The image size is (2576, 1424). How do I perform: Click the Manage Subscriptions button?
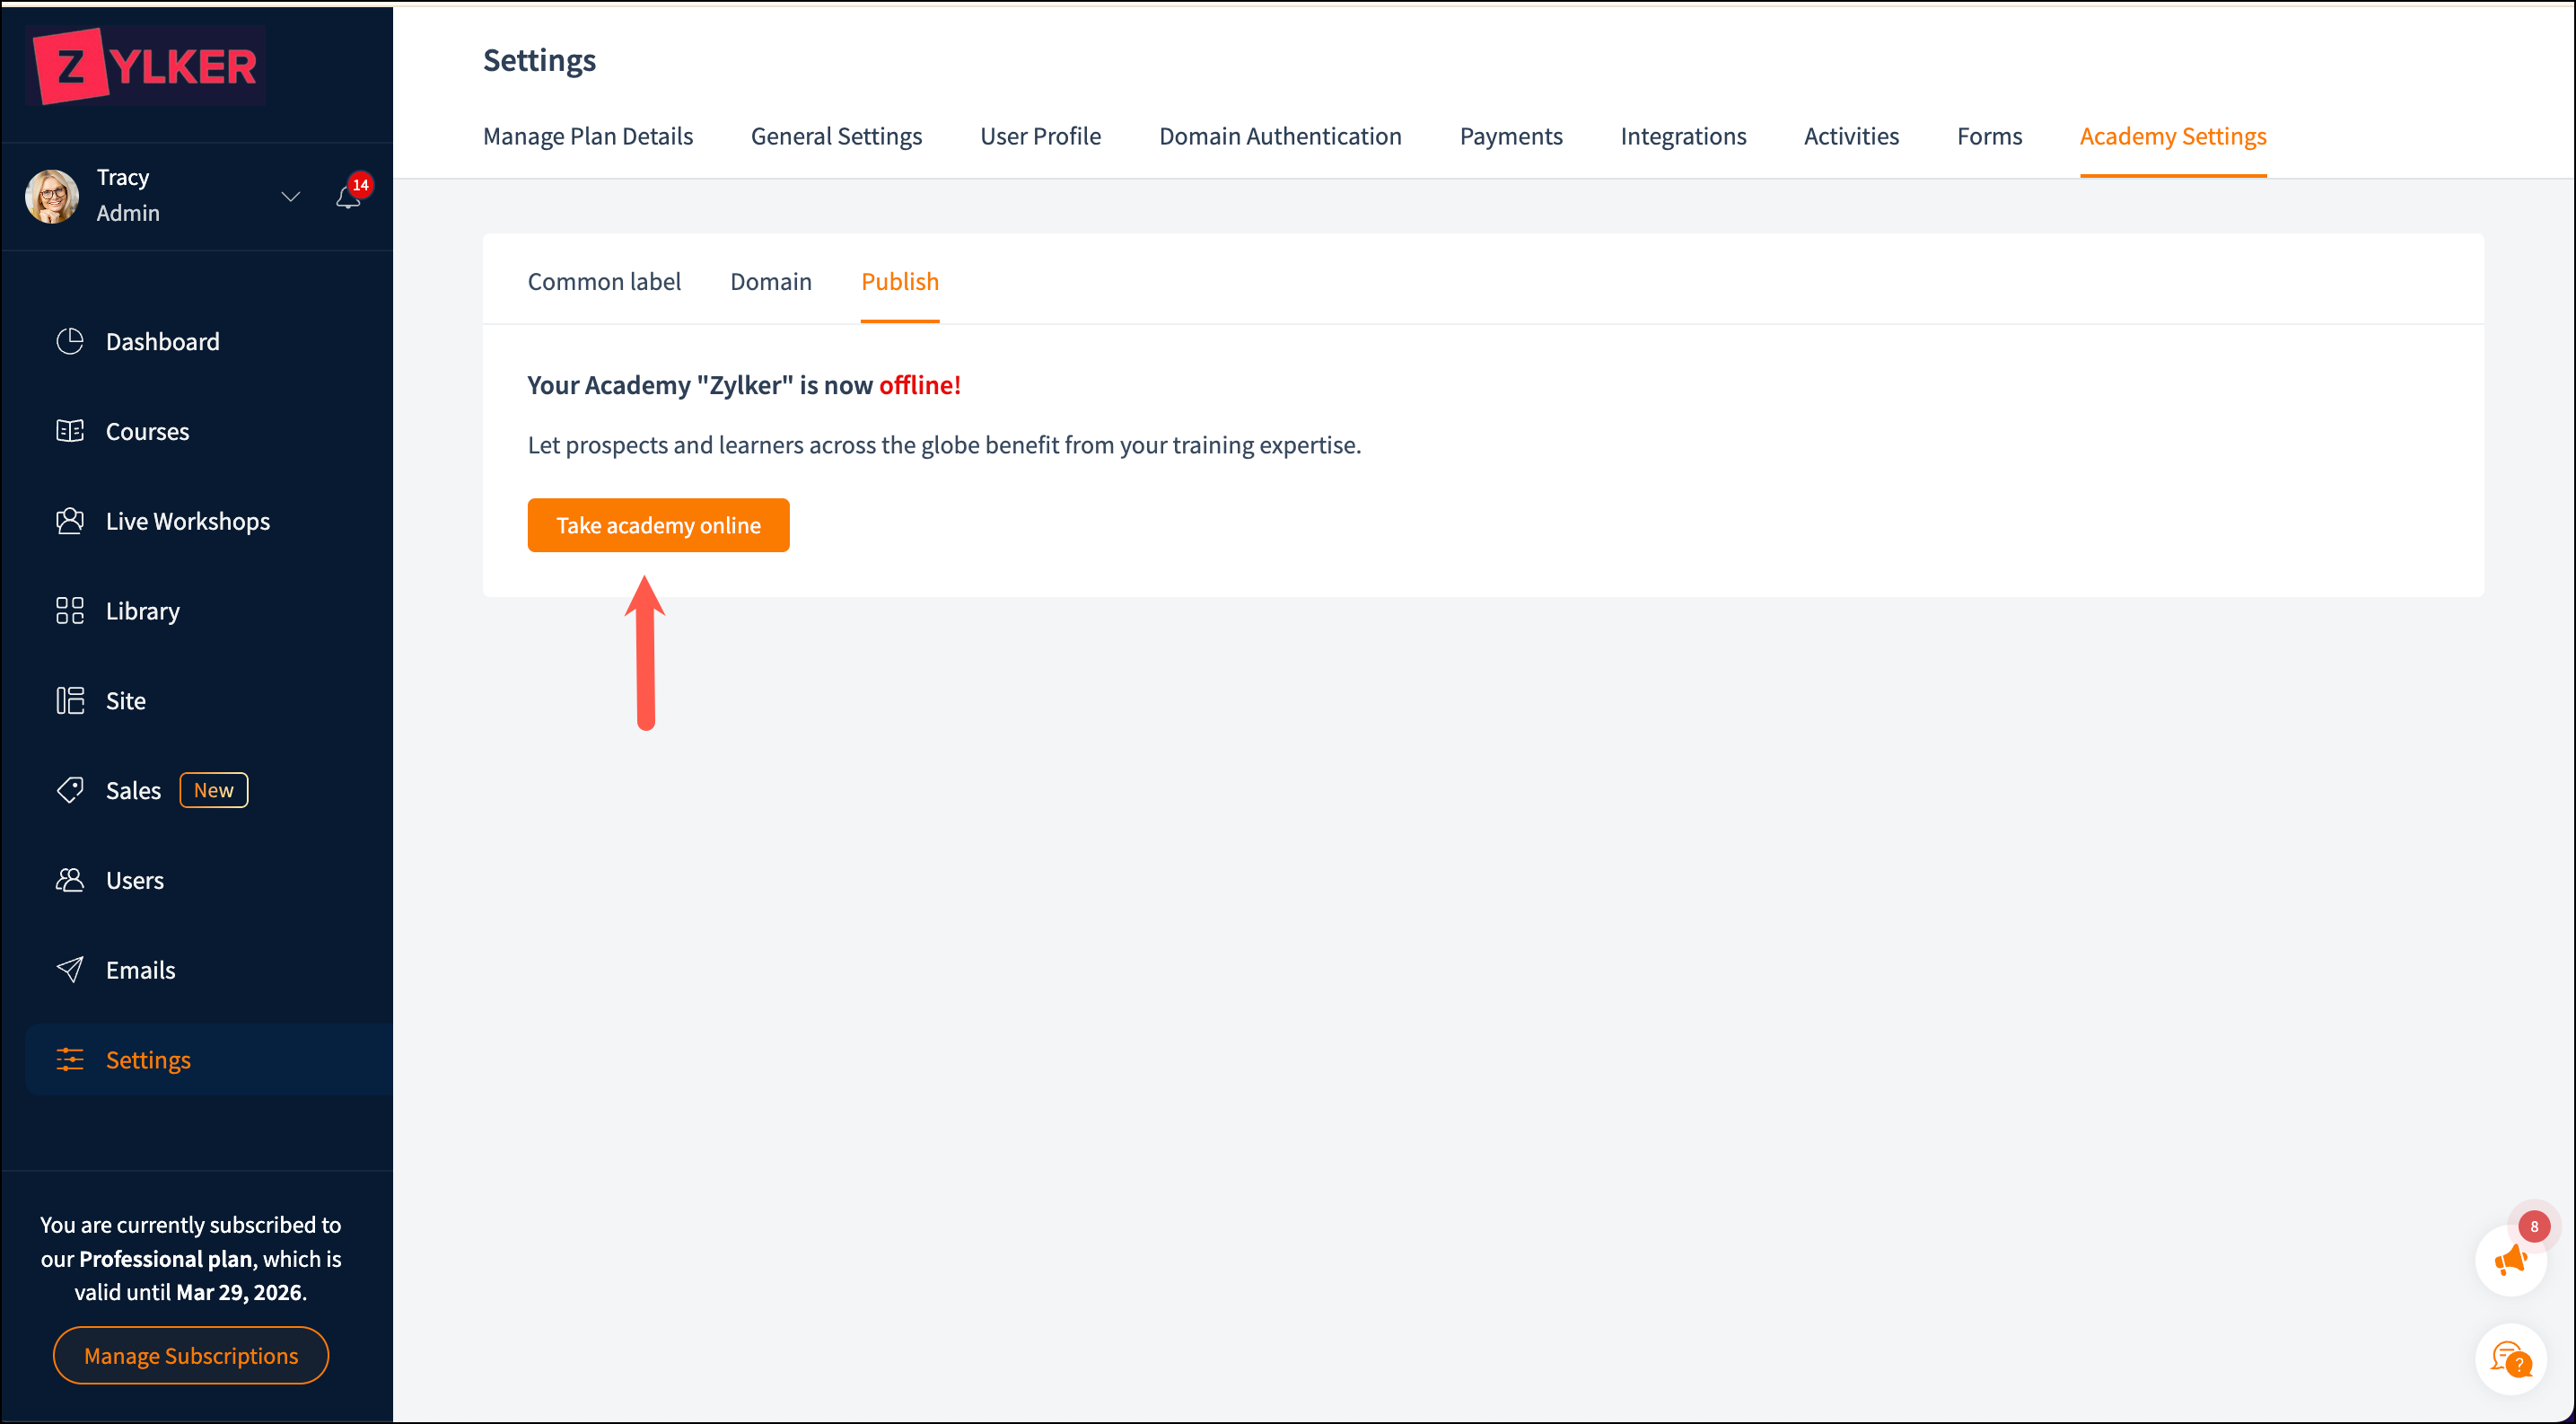[191, 1355]
